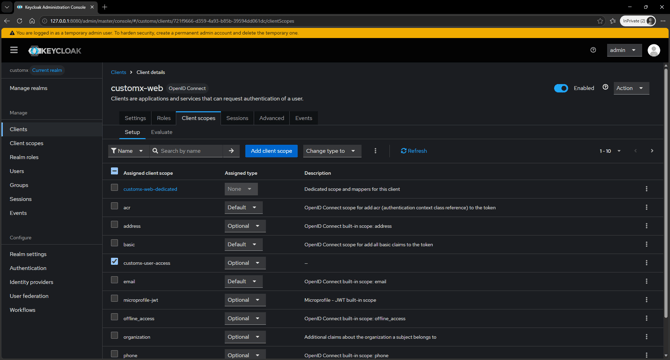The image size is (670, 360).
Task: Open Identity providers in the sidebar
Action: point(32,282)
